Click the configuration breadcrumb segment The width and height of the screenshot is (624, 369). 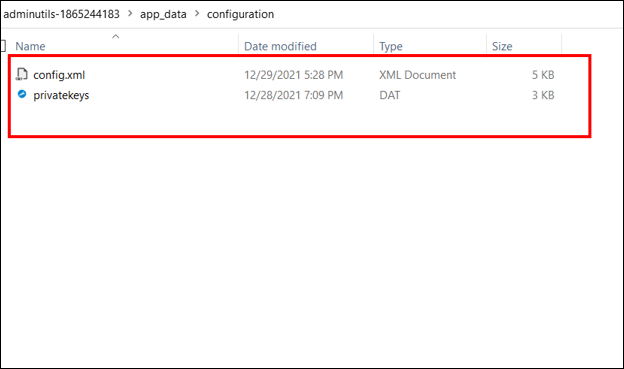[240, 14]
